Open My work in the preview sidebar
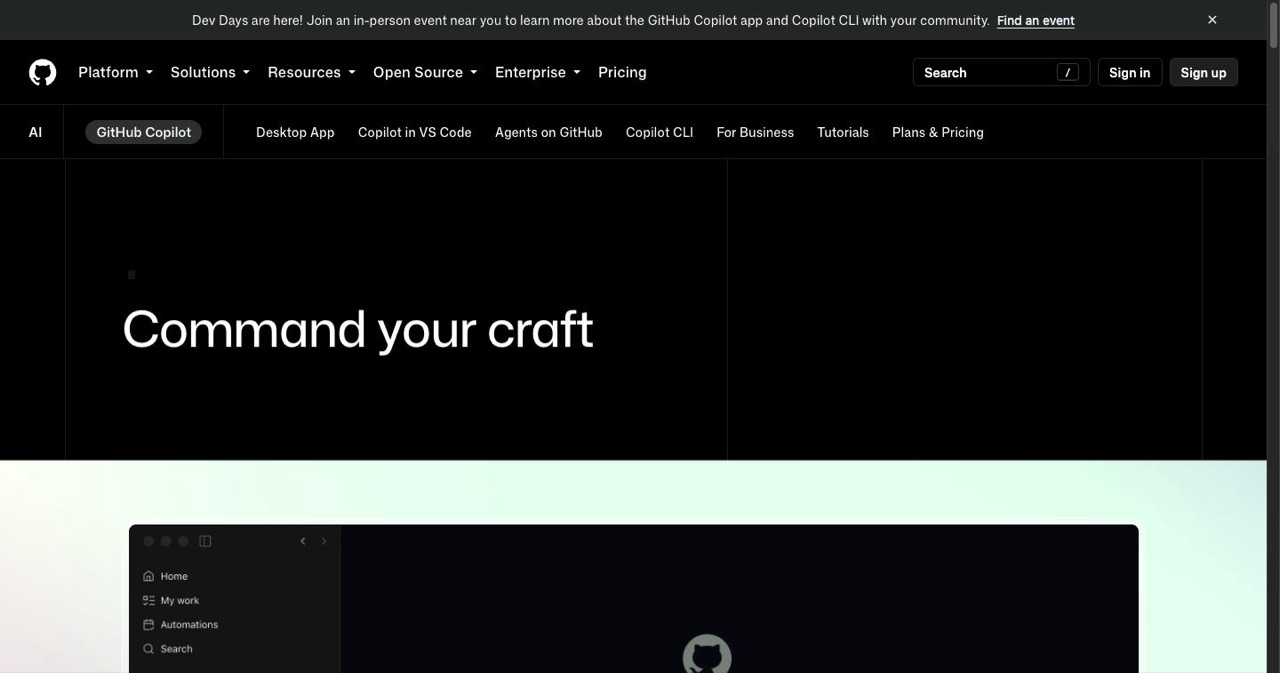The image size is (1280, 673). (x=180, y=600)
